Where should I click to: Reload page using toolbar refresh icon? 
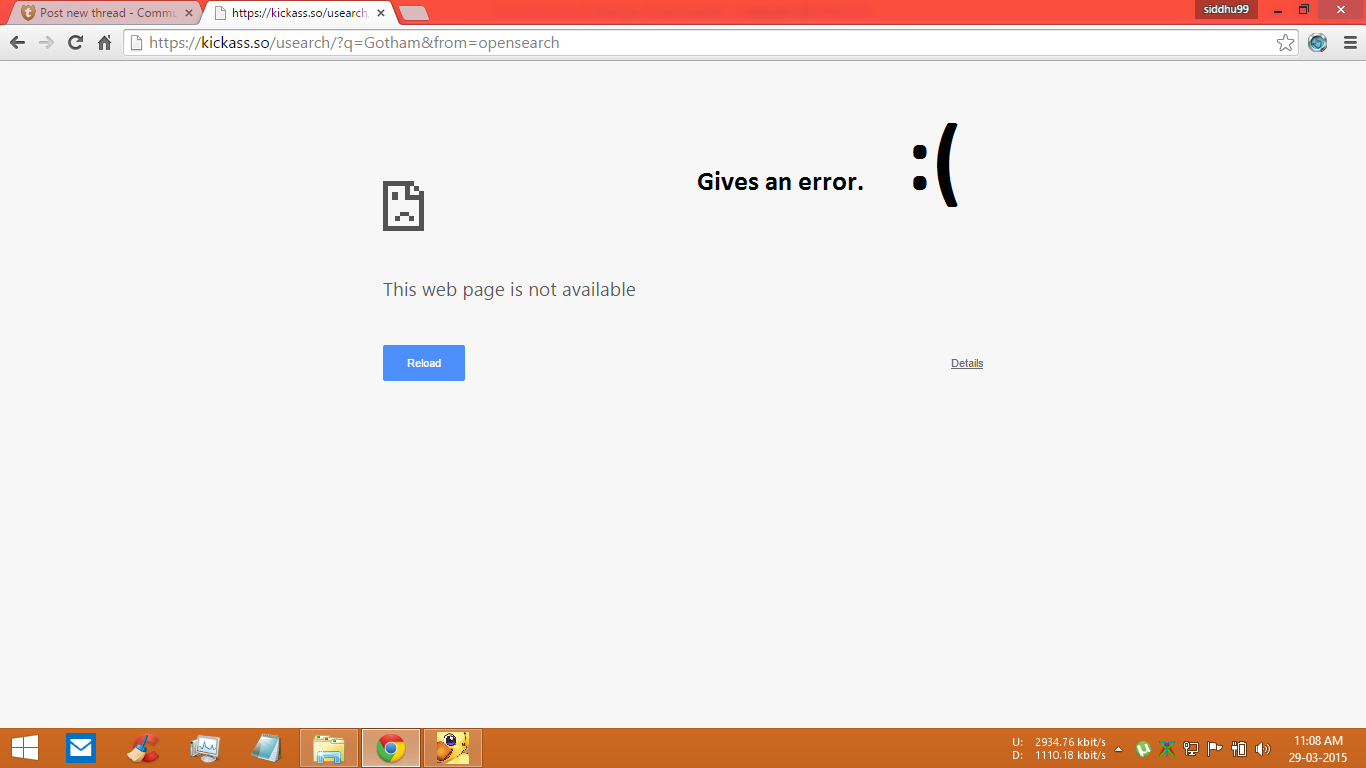(75, 43)
